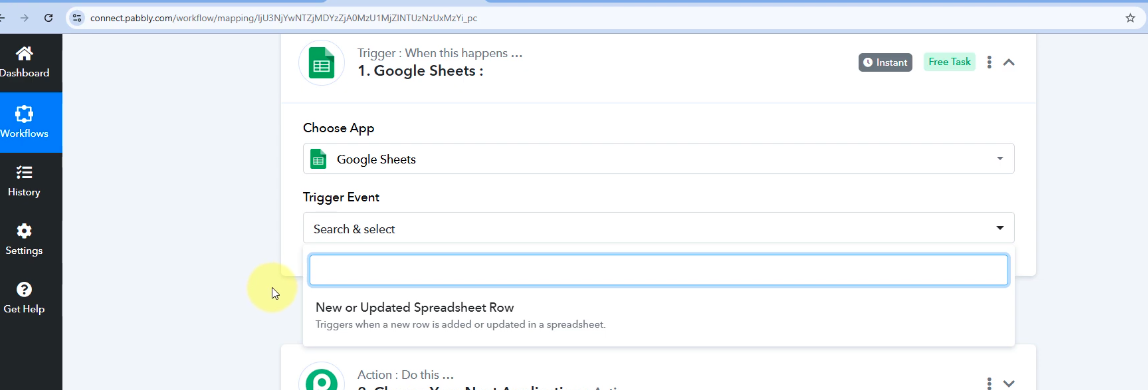Viewport: 1148px width, 390px height.
Task: Open the History list icon
Action: pos(24,173)
